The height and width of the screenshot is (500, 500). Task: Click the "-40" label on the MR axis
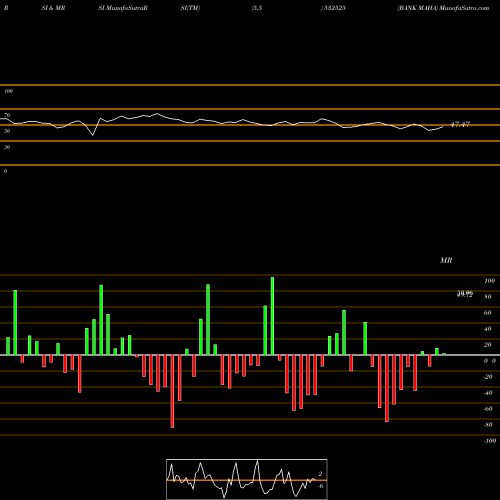[488, 393]
